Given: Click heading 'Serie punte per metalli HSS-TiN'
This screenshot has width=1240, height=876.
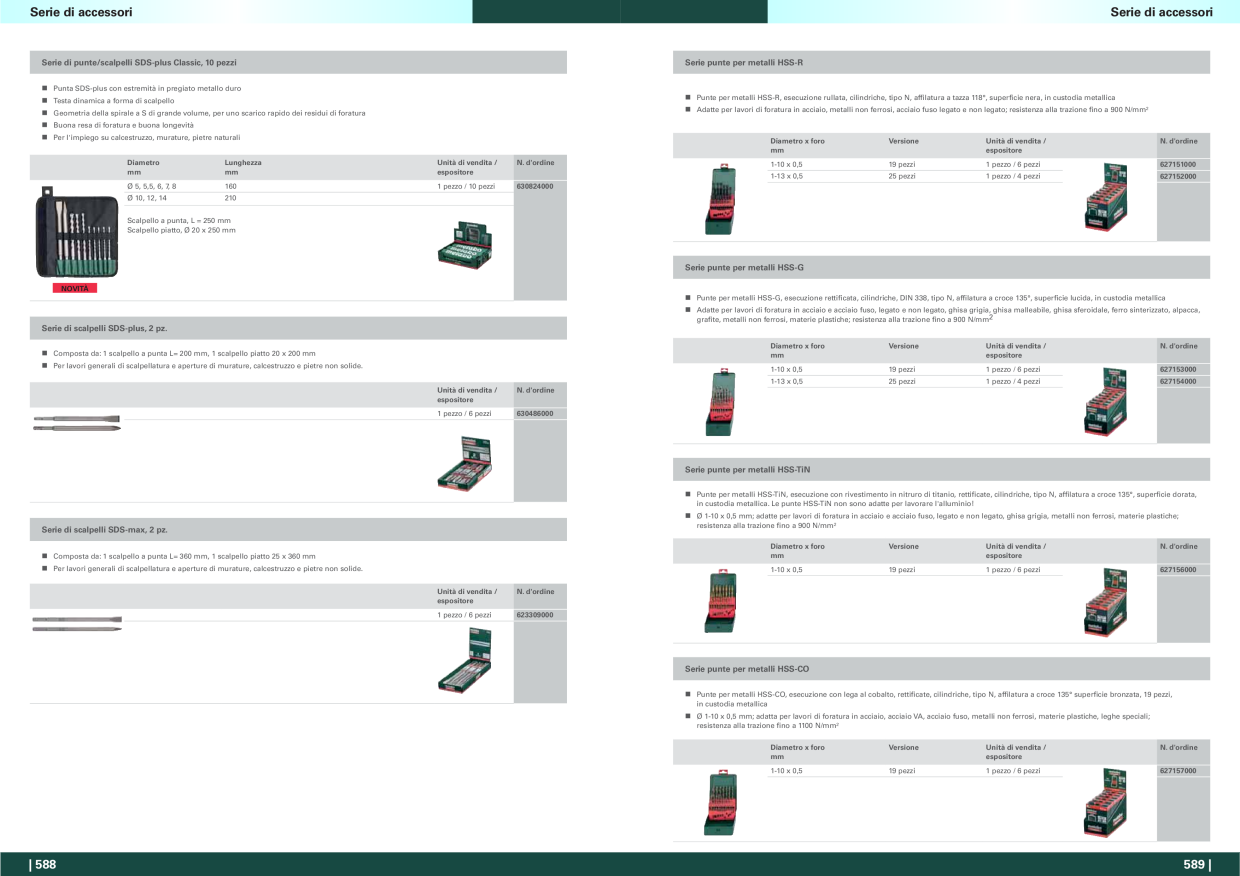Looking at the screenshot, I should pyautogui.click(x=747, y=469).
